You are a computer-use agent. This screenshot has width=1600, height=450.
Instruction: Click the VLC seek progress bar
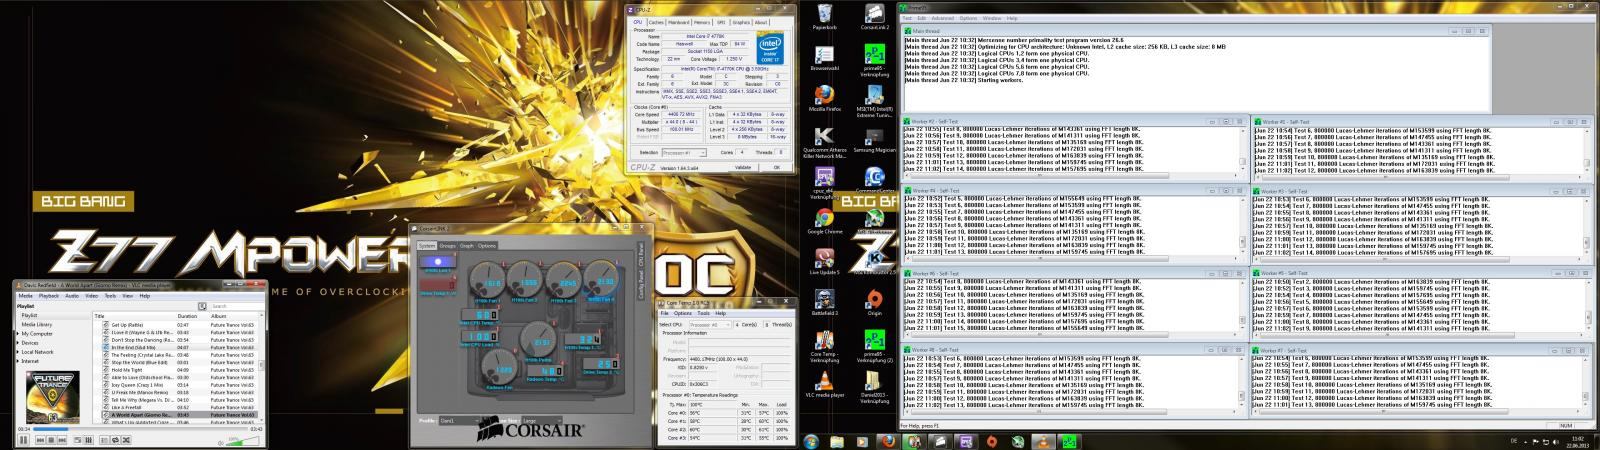tap(140, 429)
